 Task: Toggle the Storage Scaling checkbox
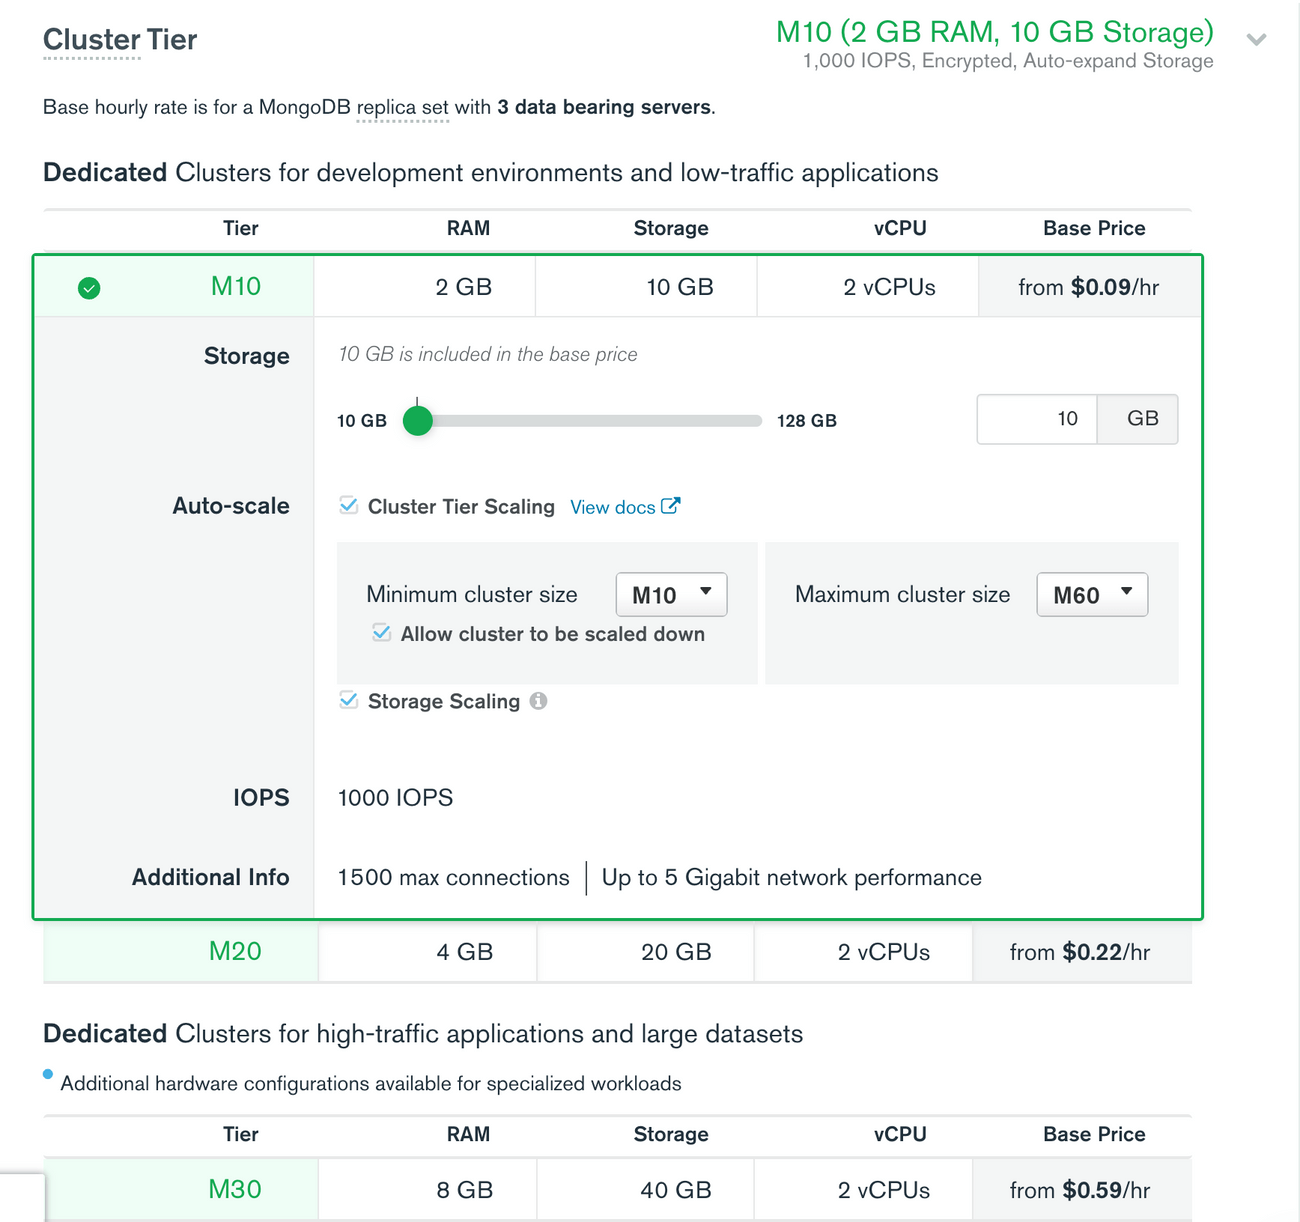point(348,700)
